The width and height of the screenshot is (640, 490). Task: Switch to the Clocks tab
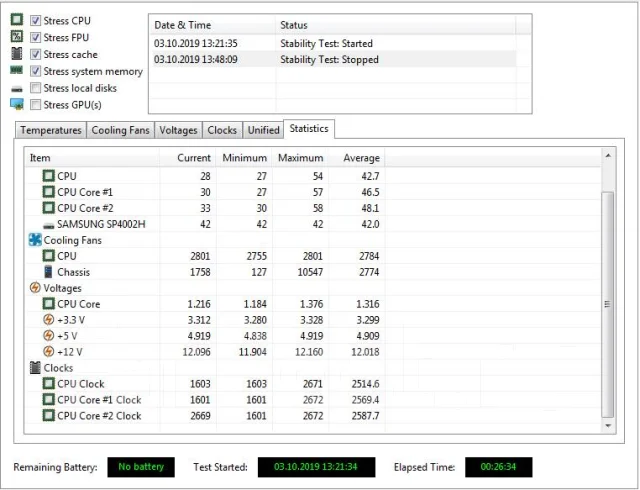tap(222, 130)
